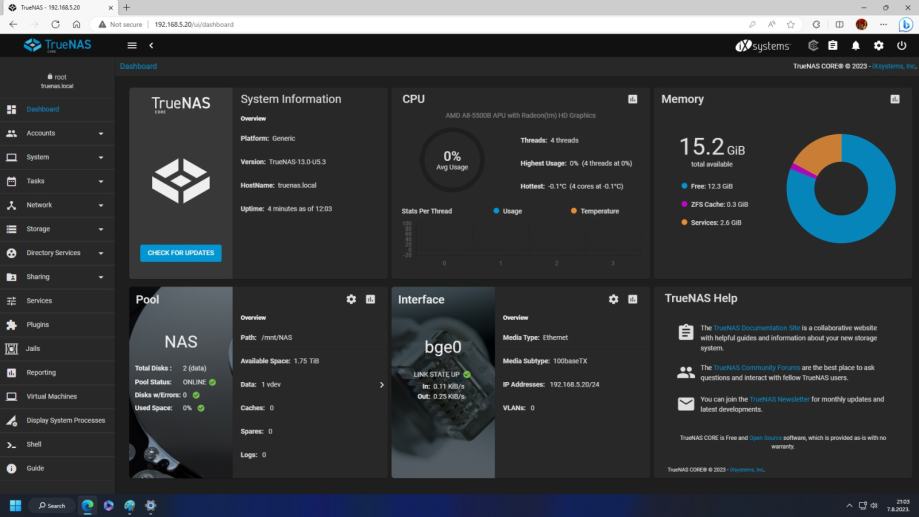
Task: Click the Memory donut chart
Action: [840, 188]
